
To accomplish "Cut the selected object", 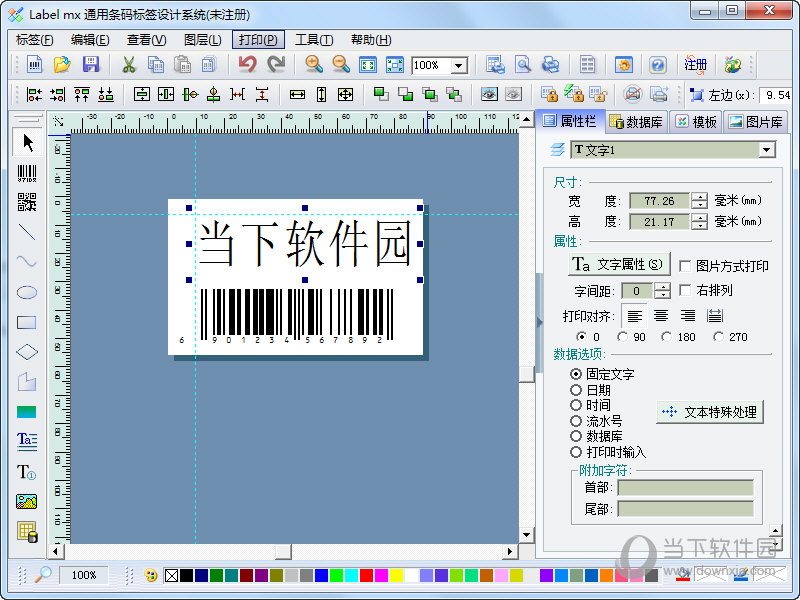I will tap(129, 65).
